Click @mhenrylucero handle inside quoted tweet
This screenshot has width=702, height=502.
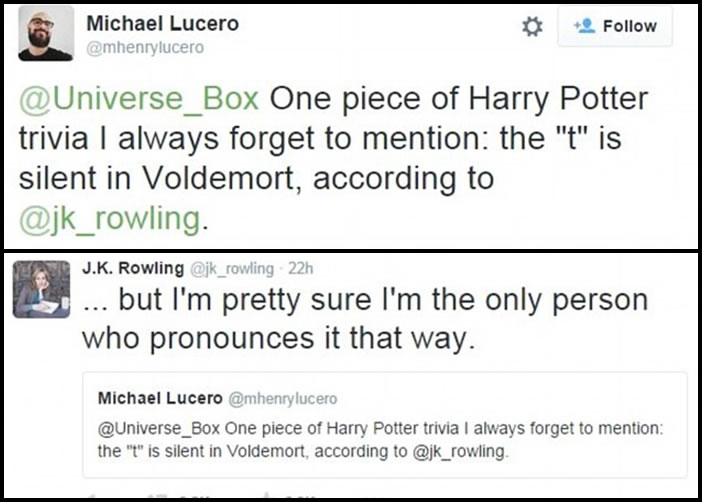283,399
